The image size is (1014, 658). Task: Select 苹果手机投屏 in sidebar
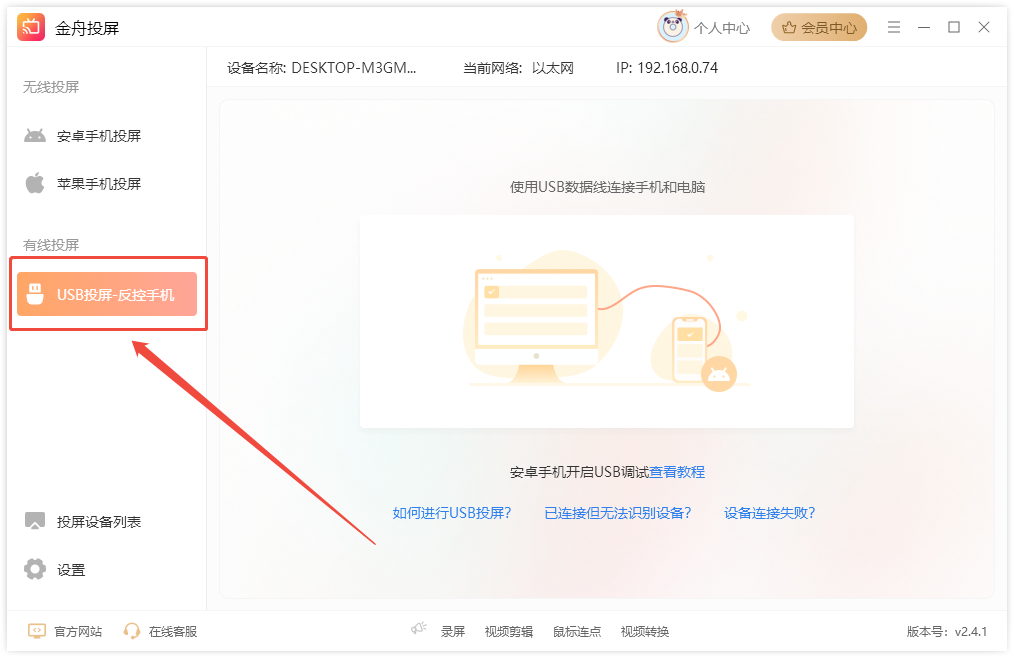click(99, 184)
